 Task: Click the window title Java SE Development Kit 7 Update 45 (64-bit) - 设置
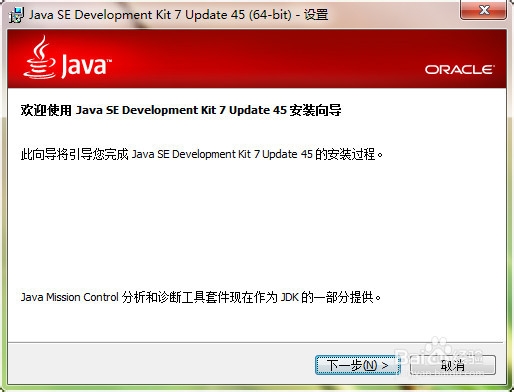click(x=178, y=15)
